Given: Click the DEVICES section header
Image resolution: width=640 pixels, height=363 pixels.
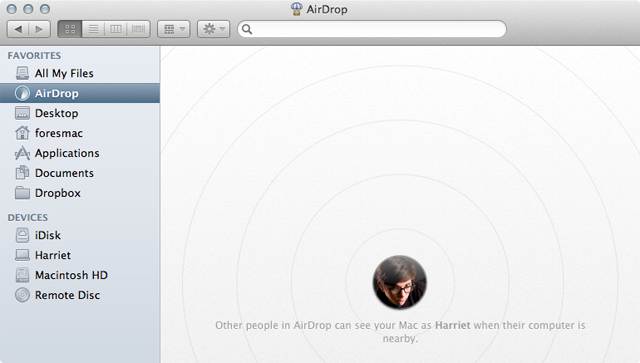Looking at the screenshot, I should (27, 218).
